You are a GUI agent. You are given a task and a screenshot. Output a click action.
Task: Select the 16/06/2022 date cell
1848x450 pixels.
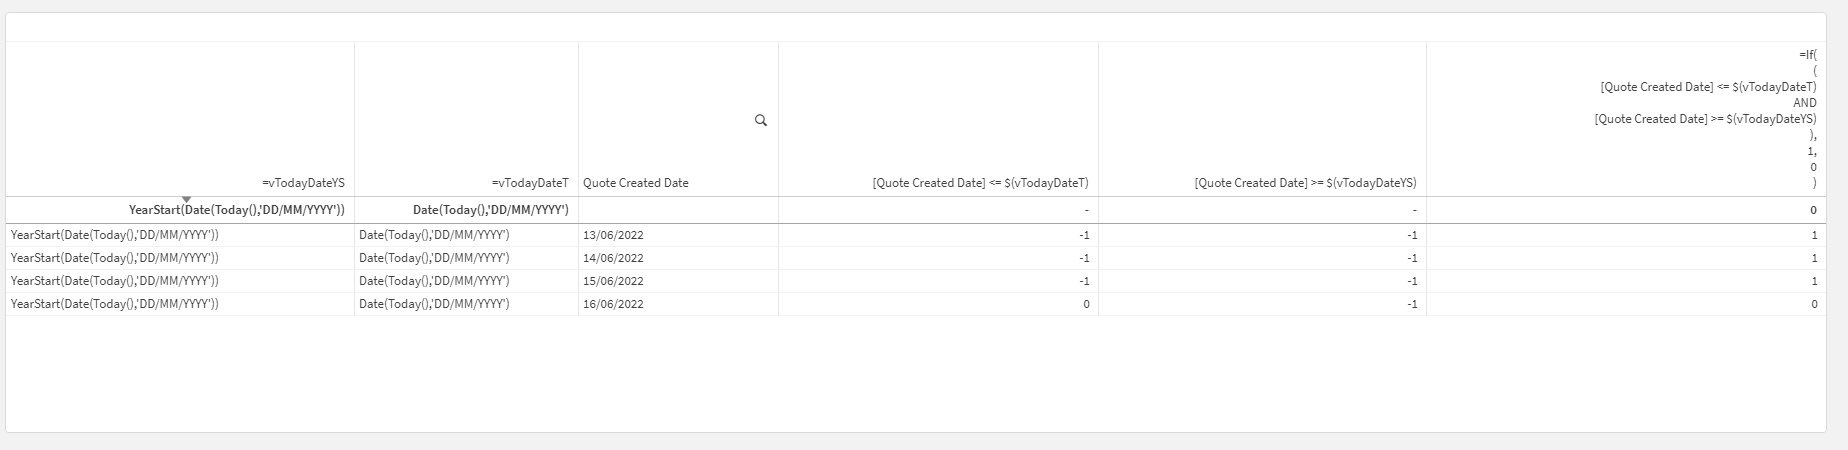(x=613, y=304)
